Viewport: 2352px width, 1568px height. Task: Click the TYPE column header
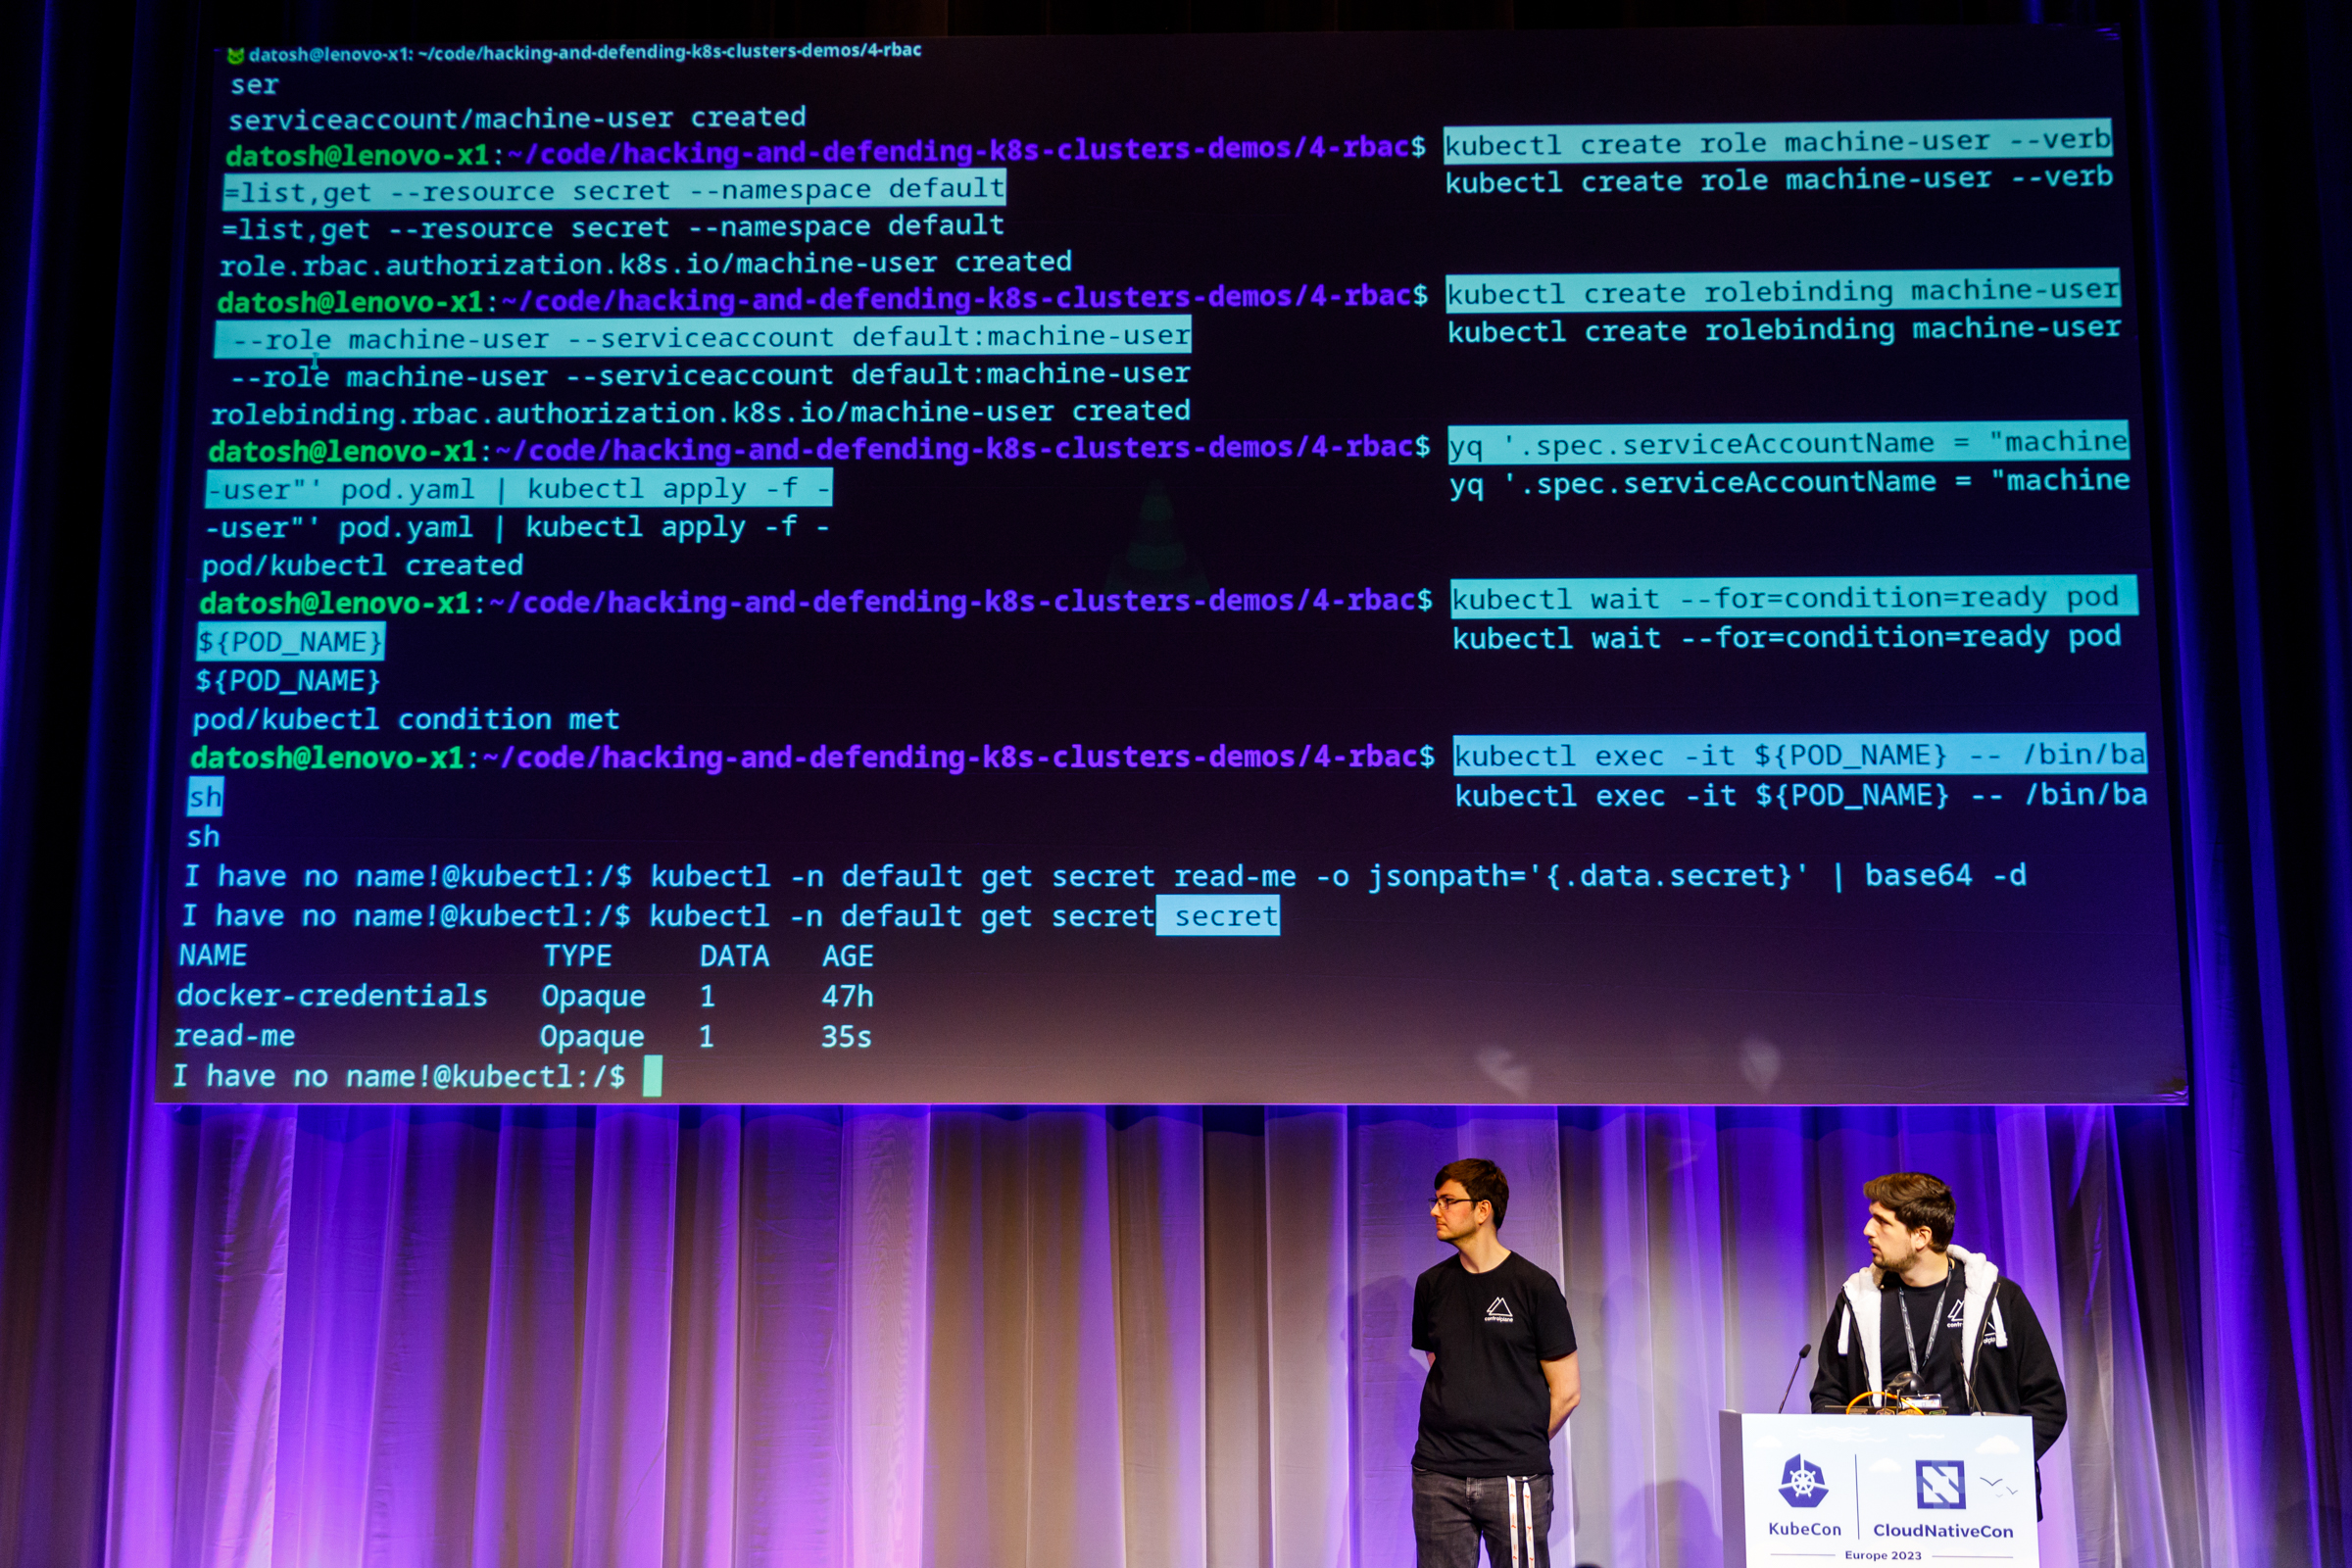tap(577, 956)
